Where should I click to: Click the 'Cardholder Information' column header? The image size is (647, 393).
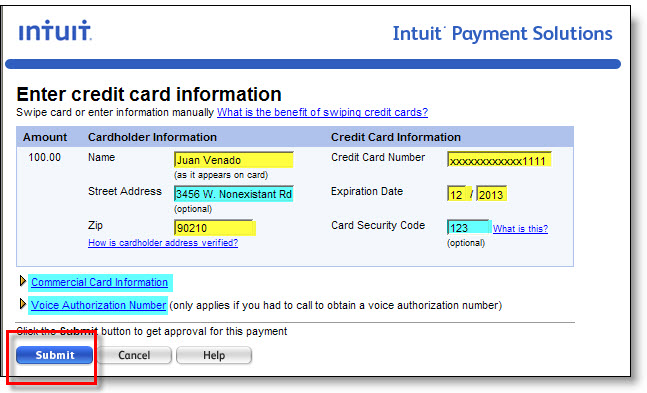tap(152, 137)
